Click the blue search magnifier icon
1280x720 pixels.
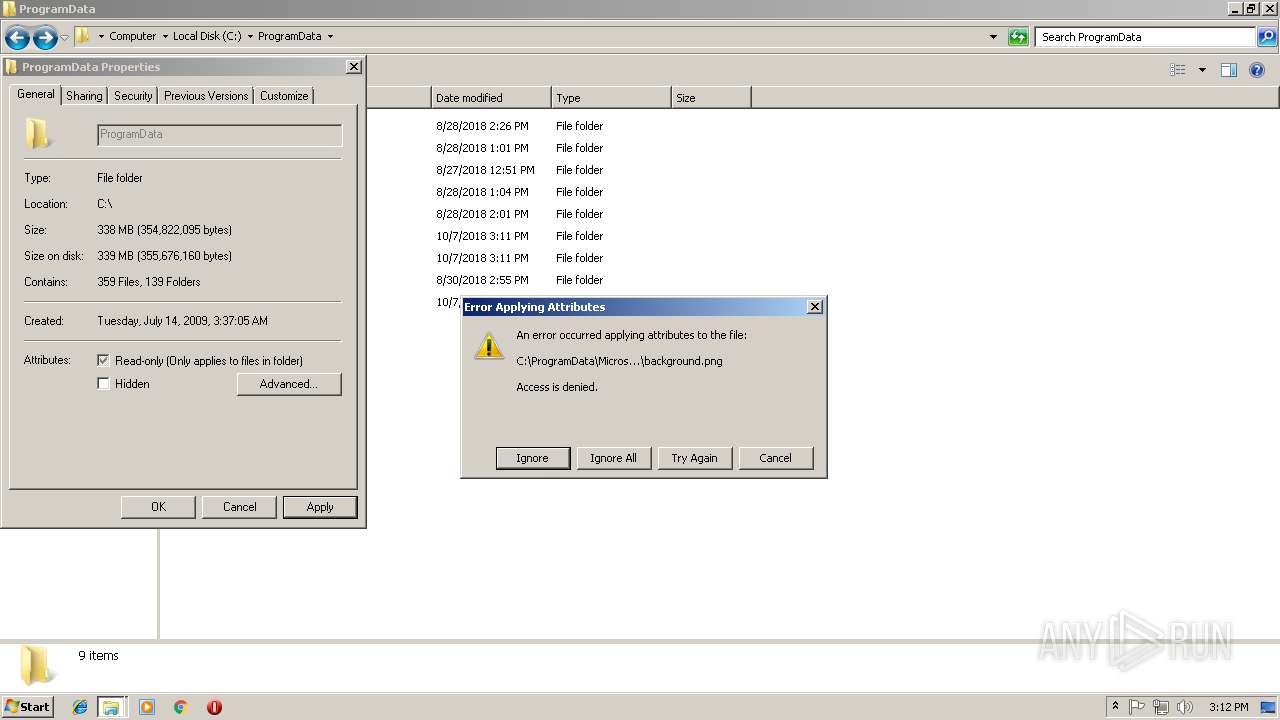click(x=1266, y=37)
